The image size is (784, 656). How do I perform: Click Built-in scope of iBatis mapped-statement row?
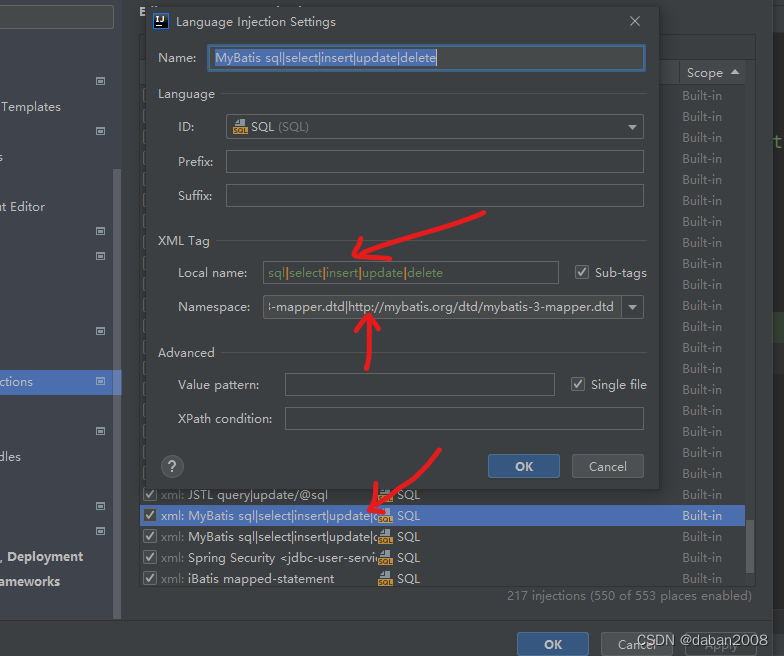tap(702, 578)
